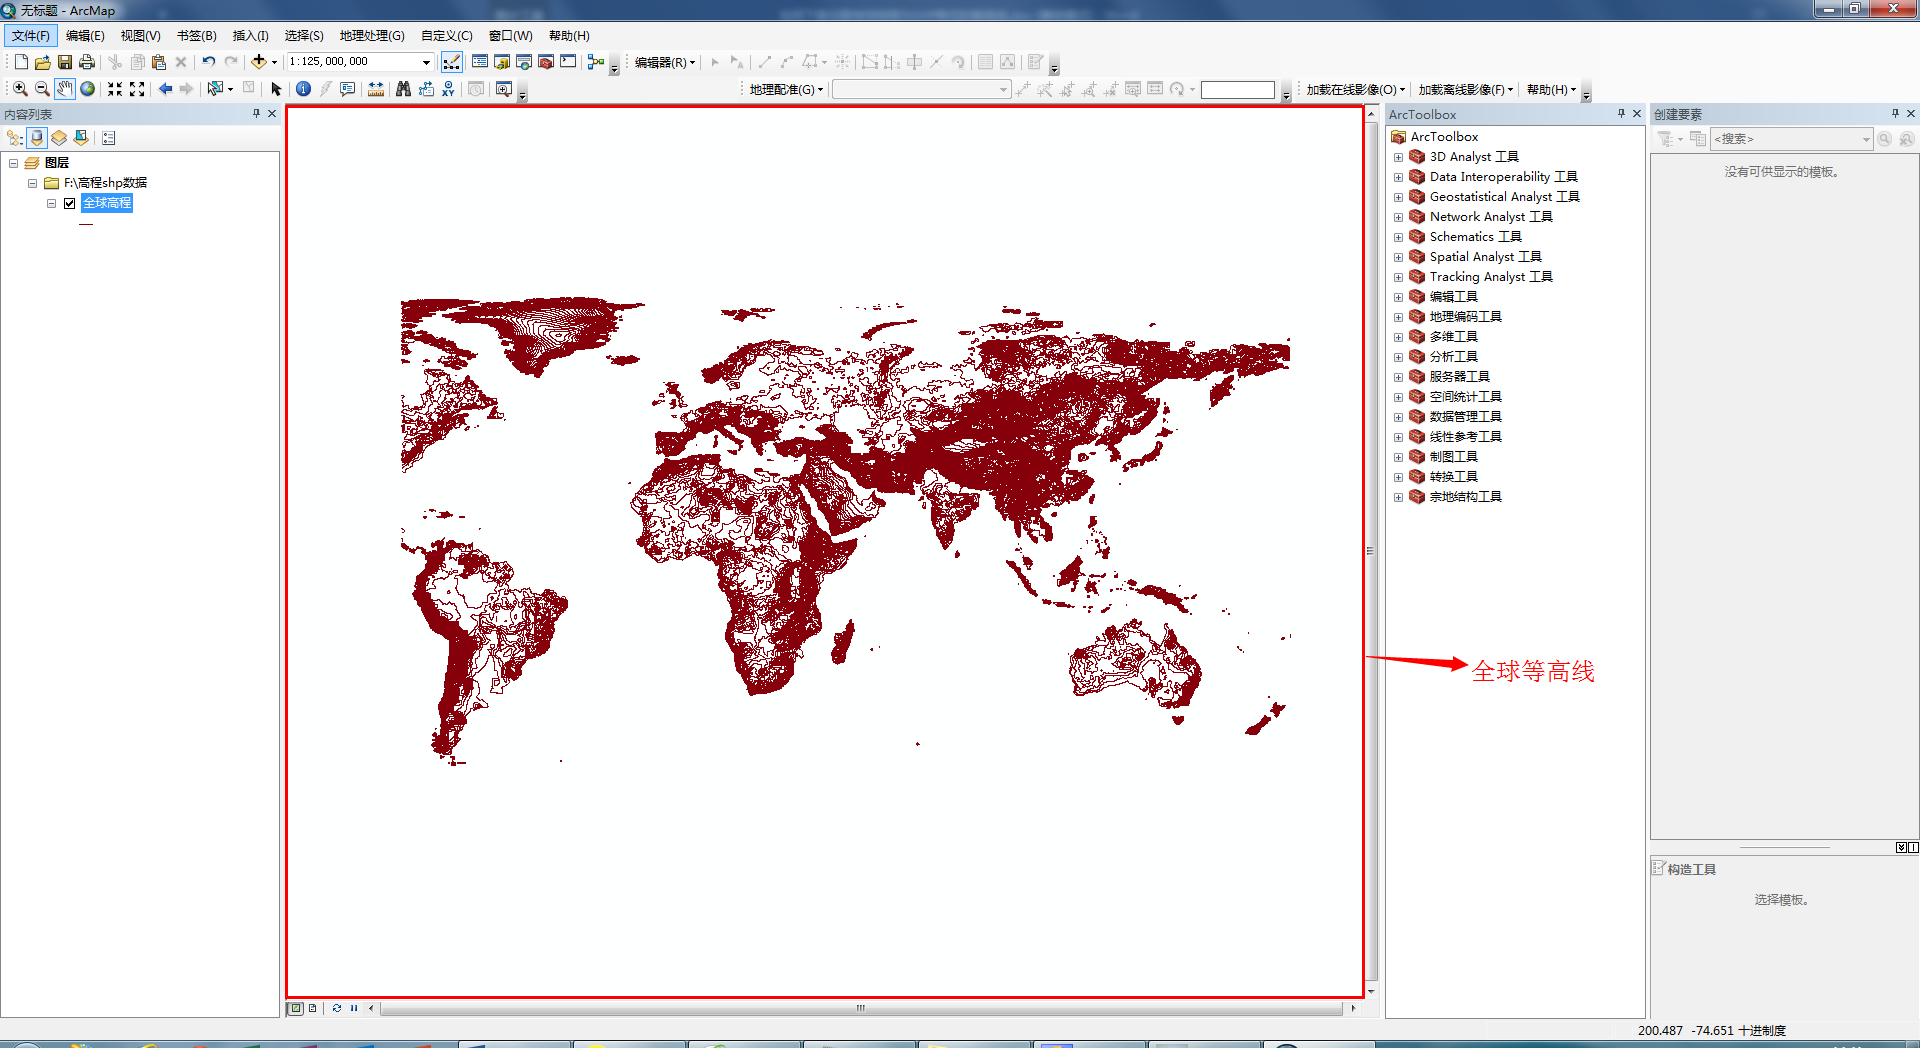
Task: Open the 窗口(W) menu
Action: click(510, 35)
